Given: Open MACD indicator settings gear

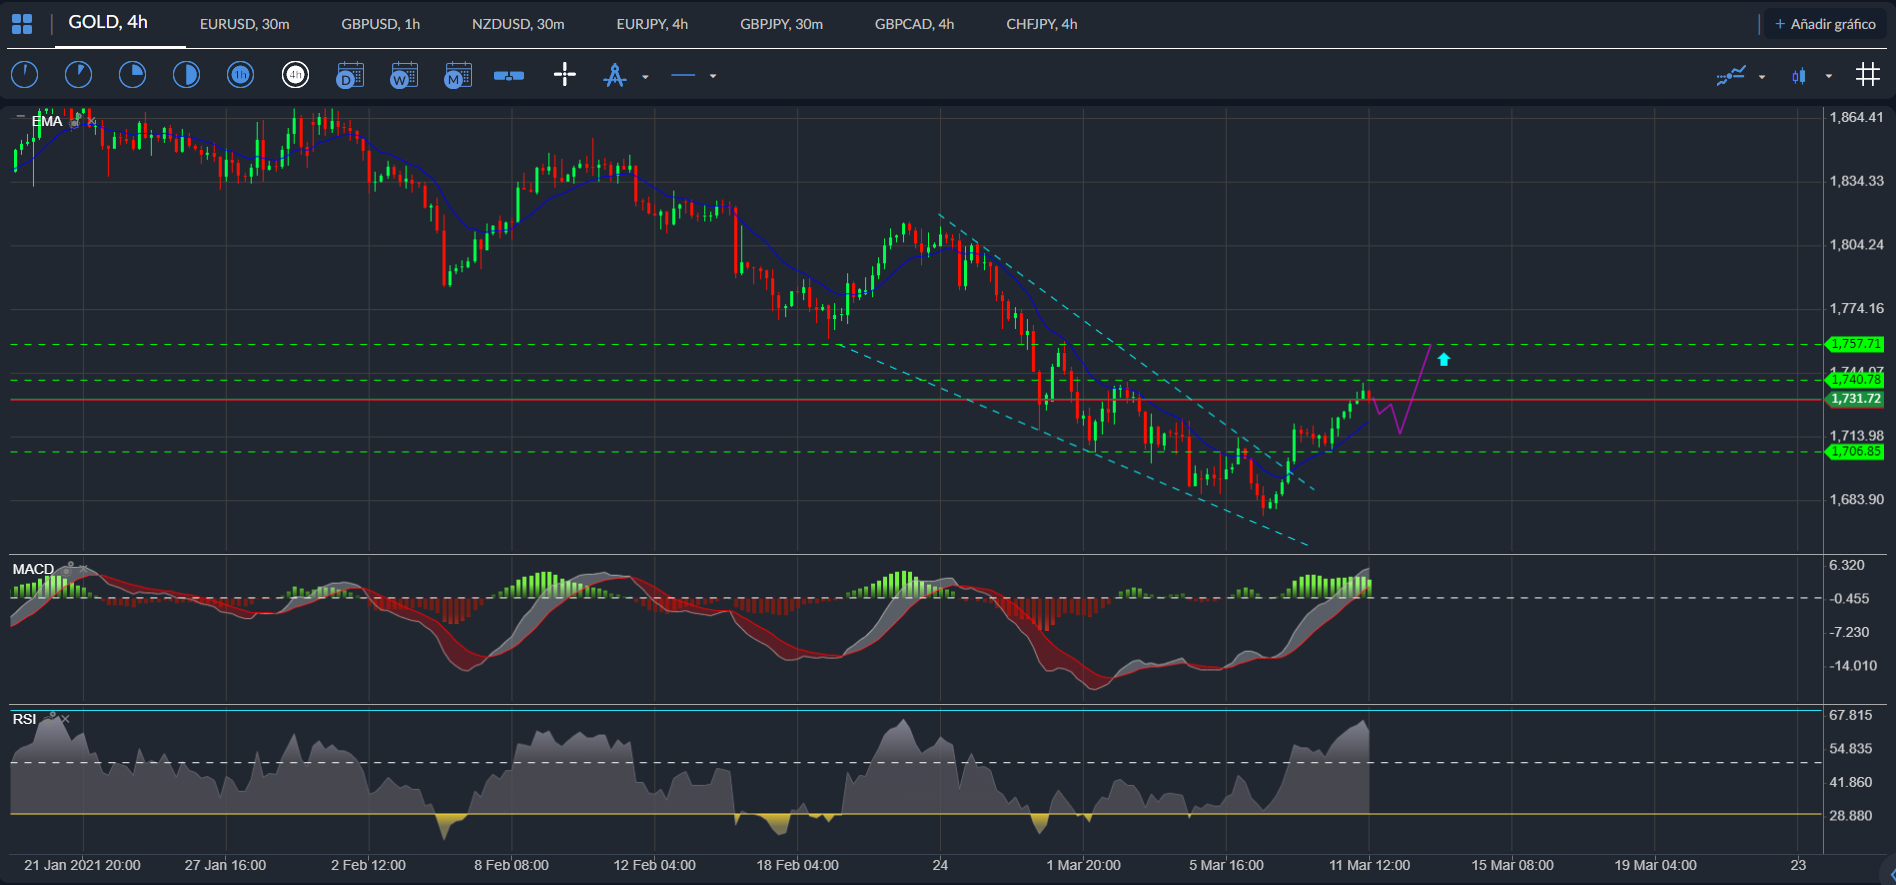Looking at the screenshot, I should coord(70,566).
